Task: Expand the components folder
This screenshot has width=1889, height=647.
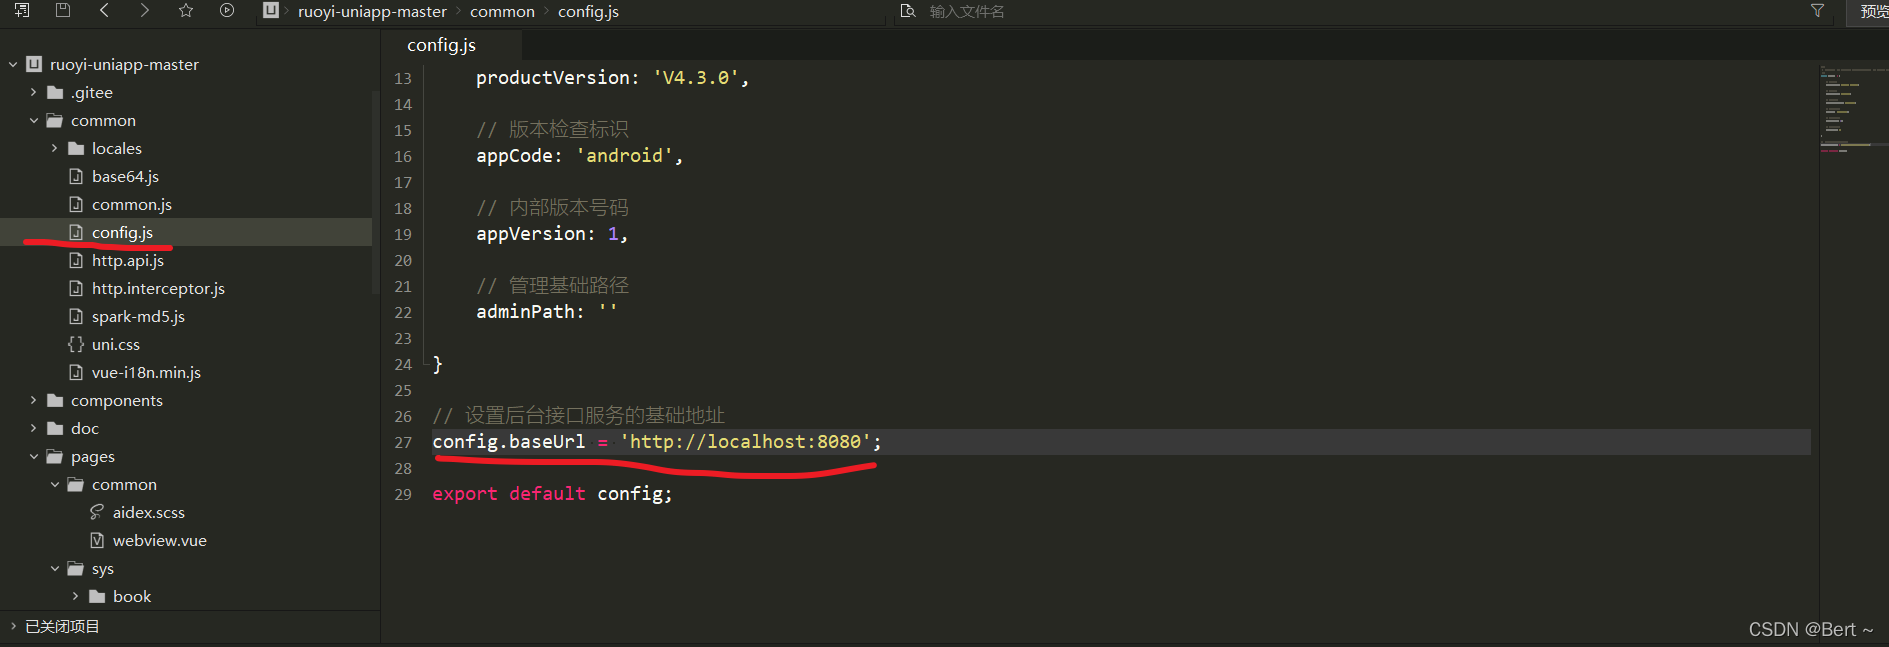Action: pos(33,400)
